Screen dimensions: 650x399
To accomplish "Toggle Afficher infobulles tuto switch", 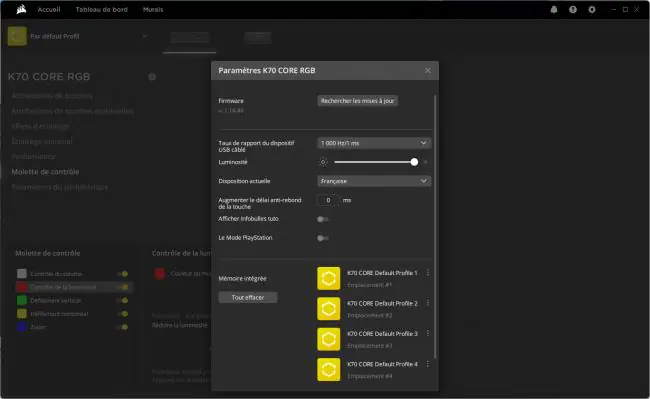I will pos(323,219).
